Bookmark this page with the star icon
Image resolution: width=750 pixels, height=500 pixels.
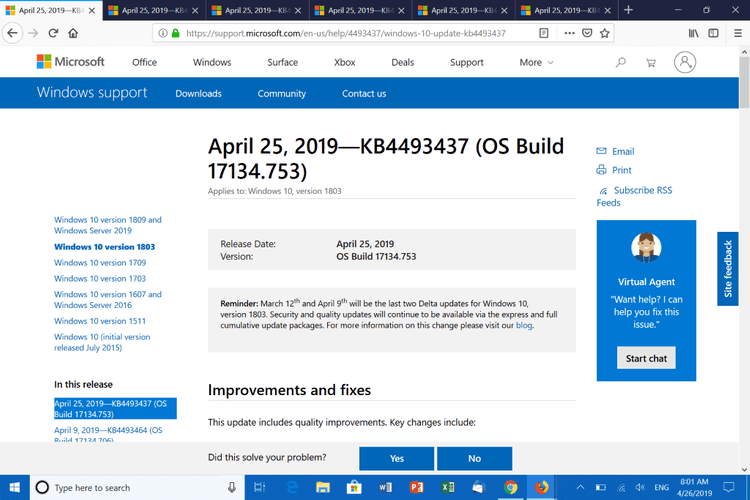pyautogui.click(x=605, y=33)
